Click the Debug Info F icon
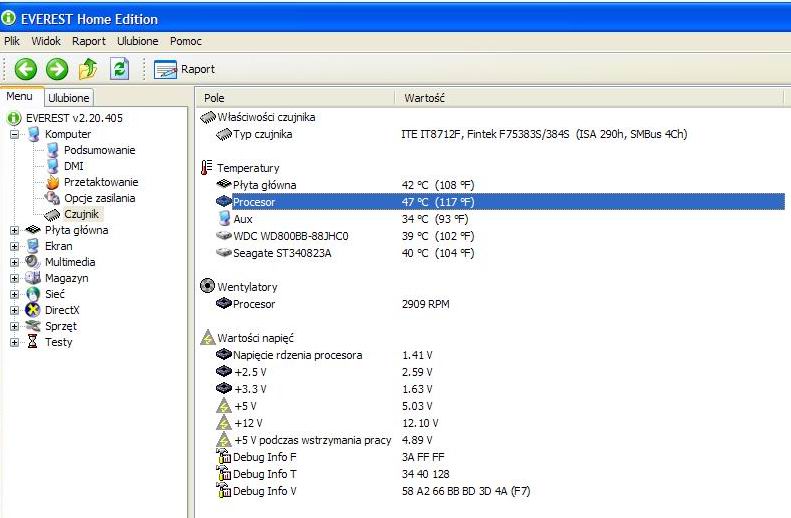 click(223, 456)
